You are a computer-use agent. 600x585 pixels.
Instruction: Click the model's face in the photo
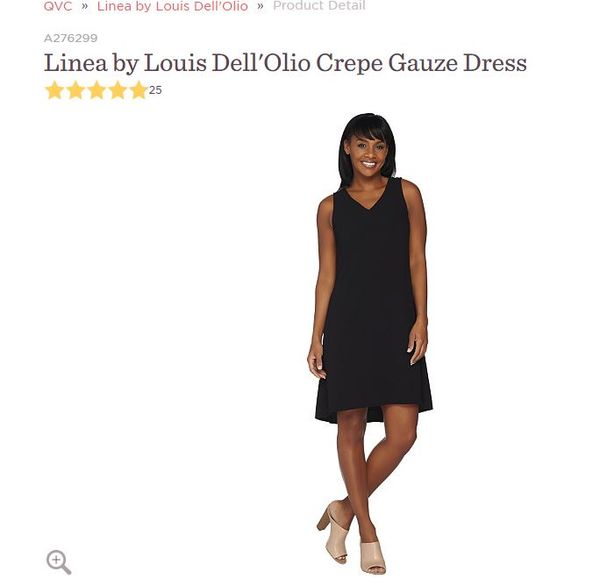[368, 153]
